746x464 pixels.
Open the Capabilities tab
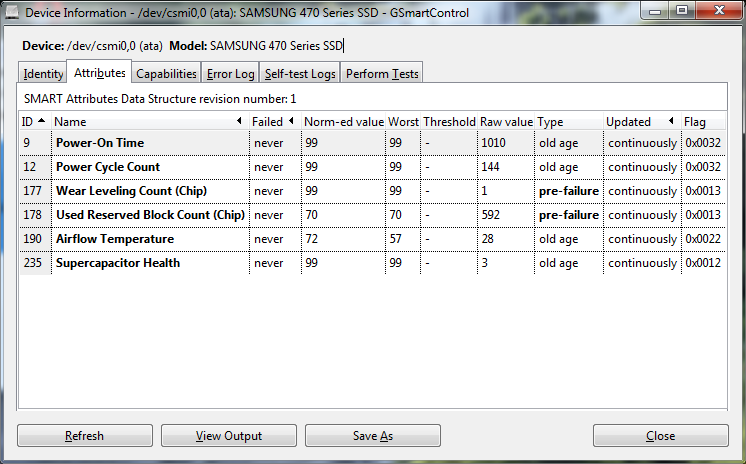tap(166, 74)
